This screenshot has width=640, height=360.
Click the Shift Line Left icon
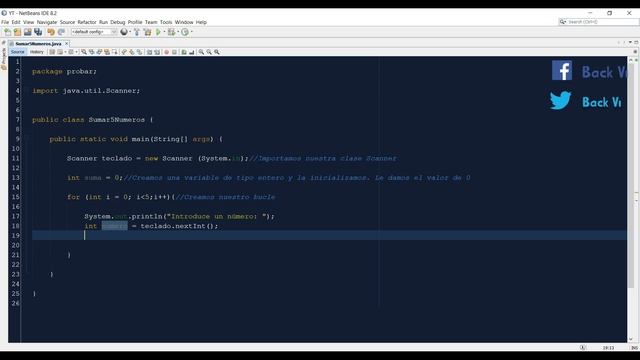click(149, 52)
